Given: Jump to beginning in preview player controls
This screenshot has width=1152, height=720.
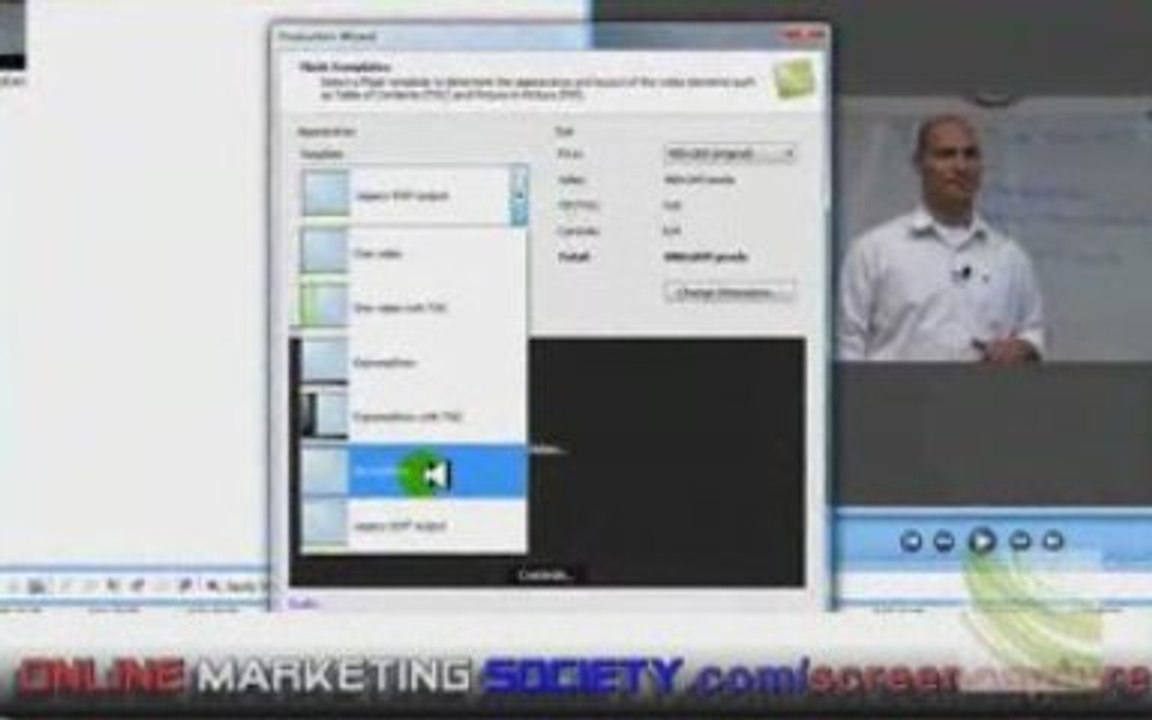Looking at the screenshot, I should (x=911, y=541).
